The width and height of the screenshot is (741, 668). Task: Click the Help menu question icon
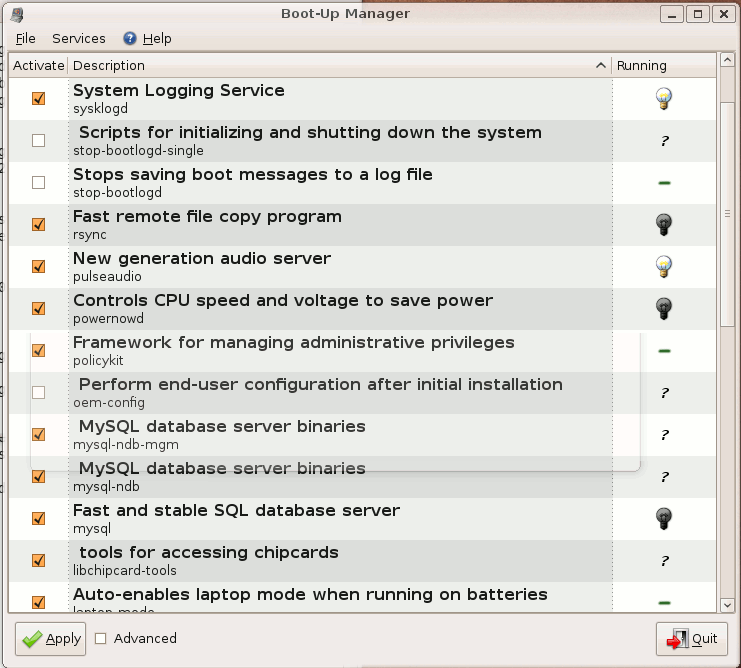pyautogui.click(x=130, y=38)
